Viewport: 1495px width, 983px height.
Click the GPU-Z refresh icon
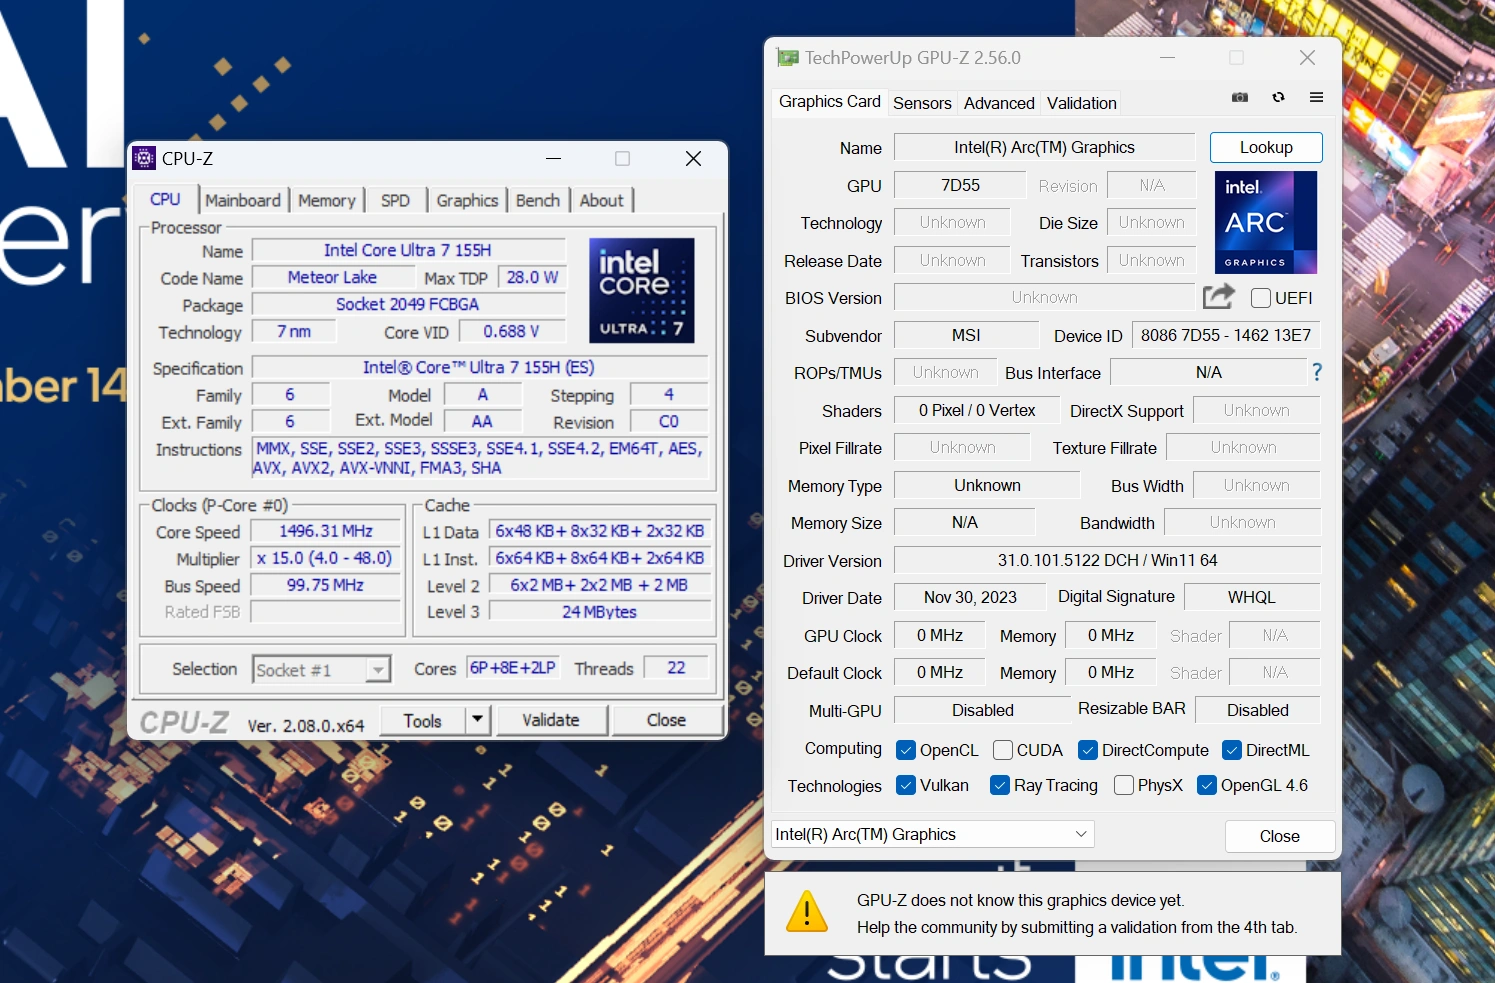coord(1278,97)
